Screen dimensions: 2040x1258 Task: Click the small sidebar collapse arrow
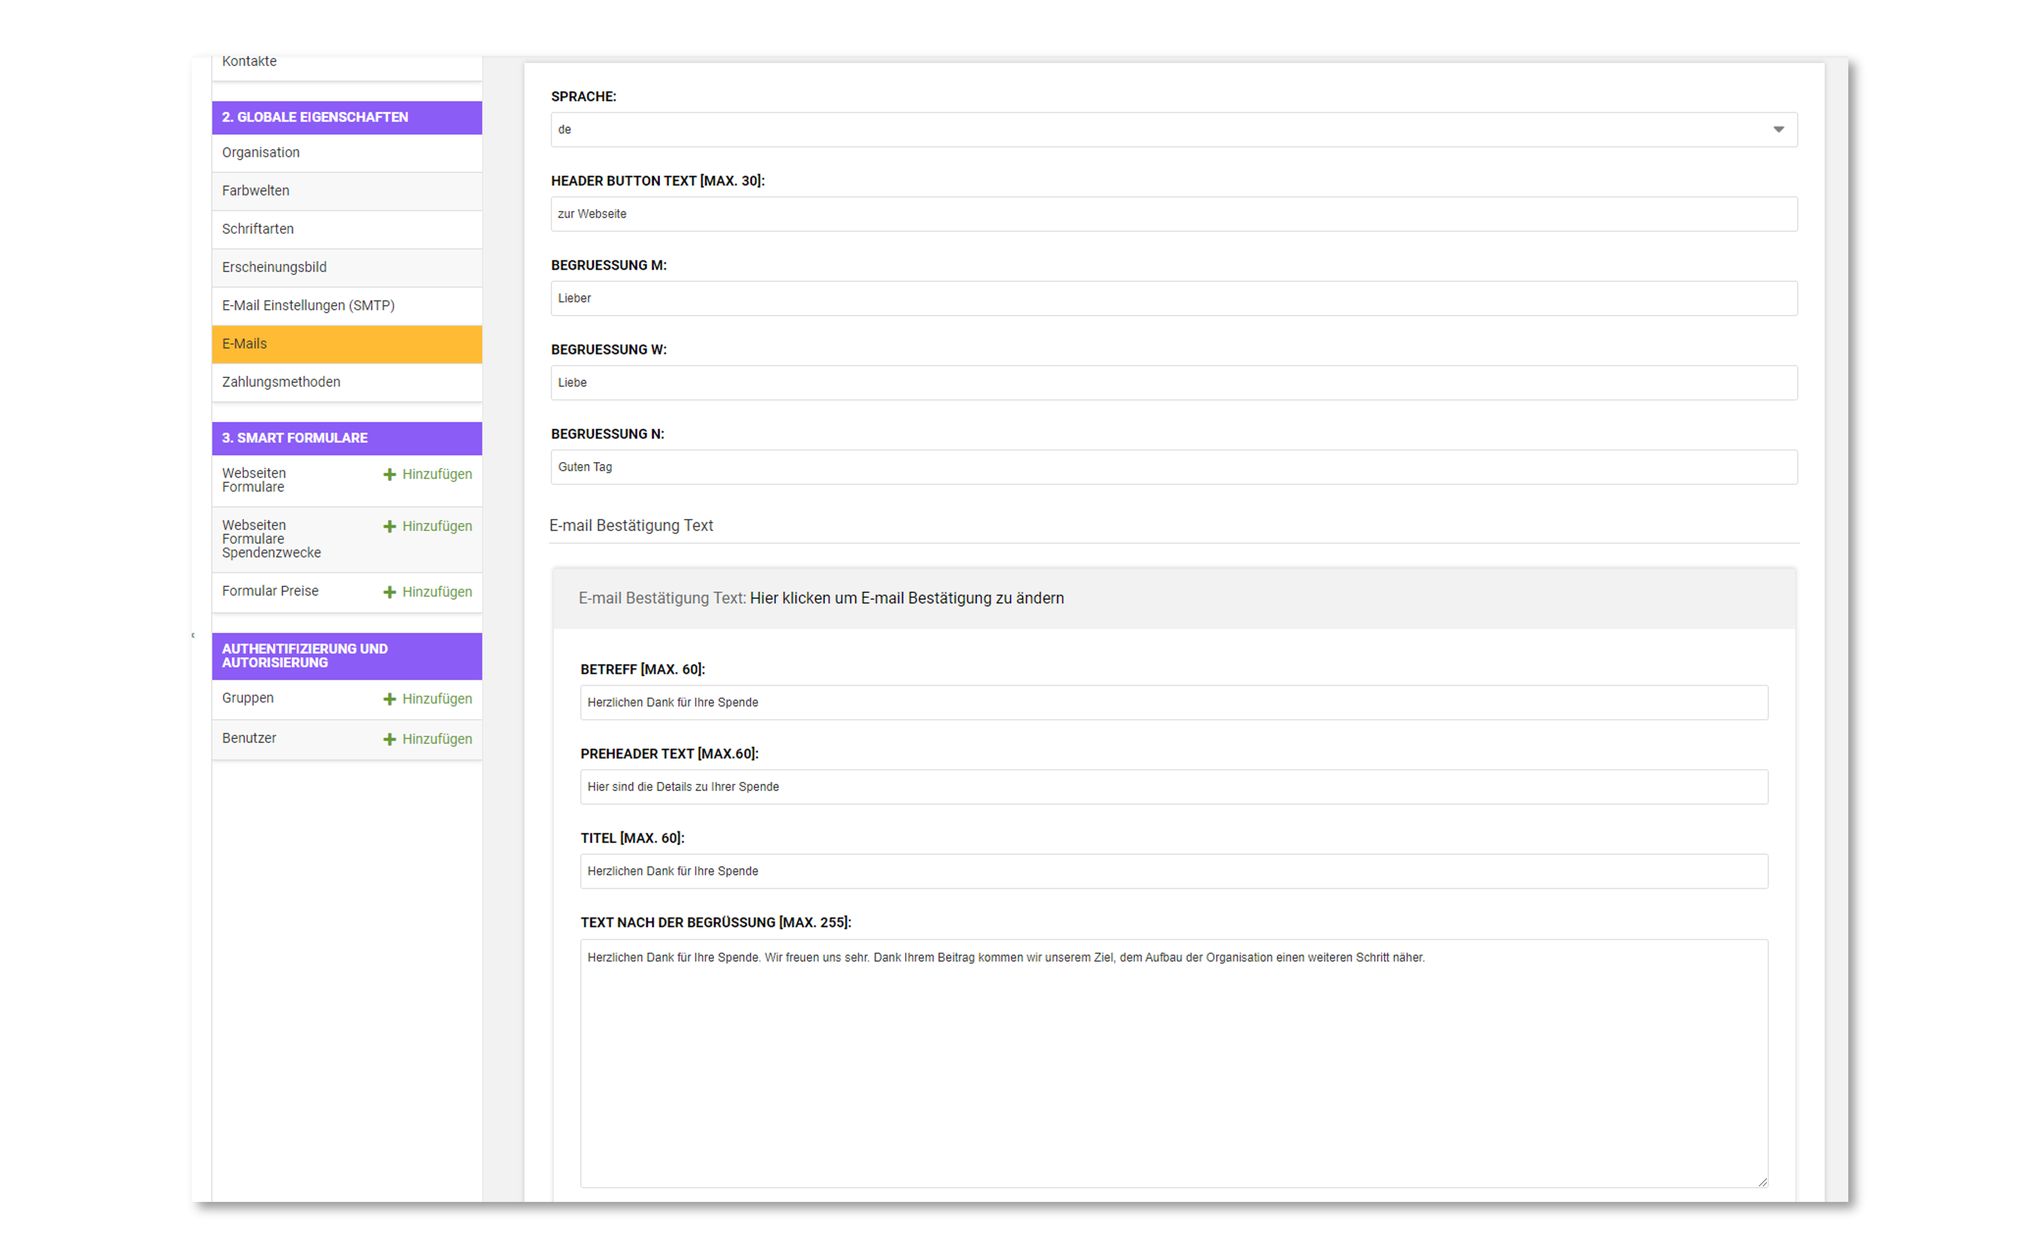point(193,636)
